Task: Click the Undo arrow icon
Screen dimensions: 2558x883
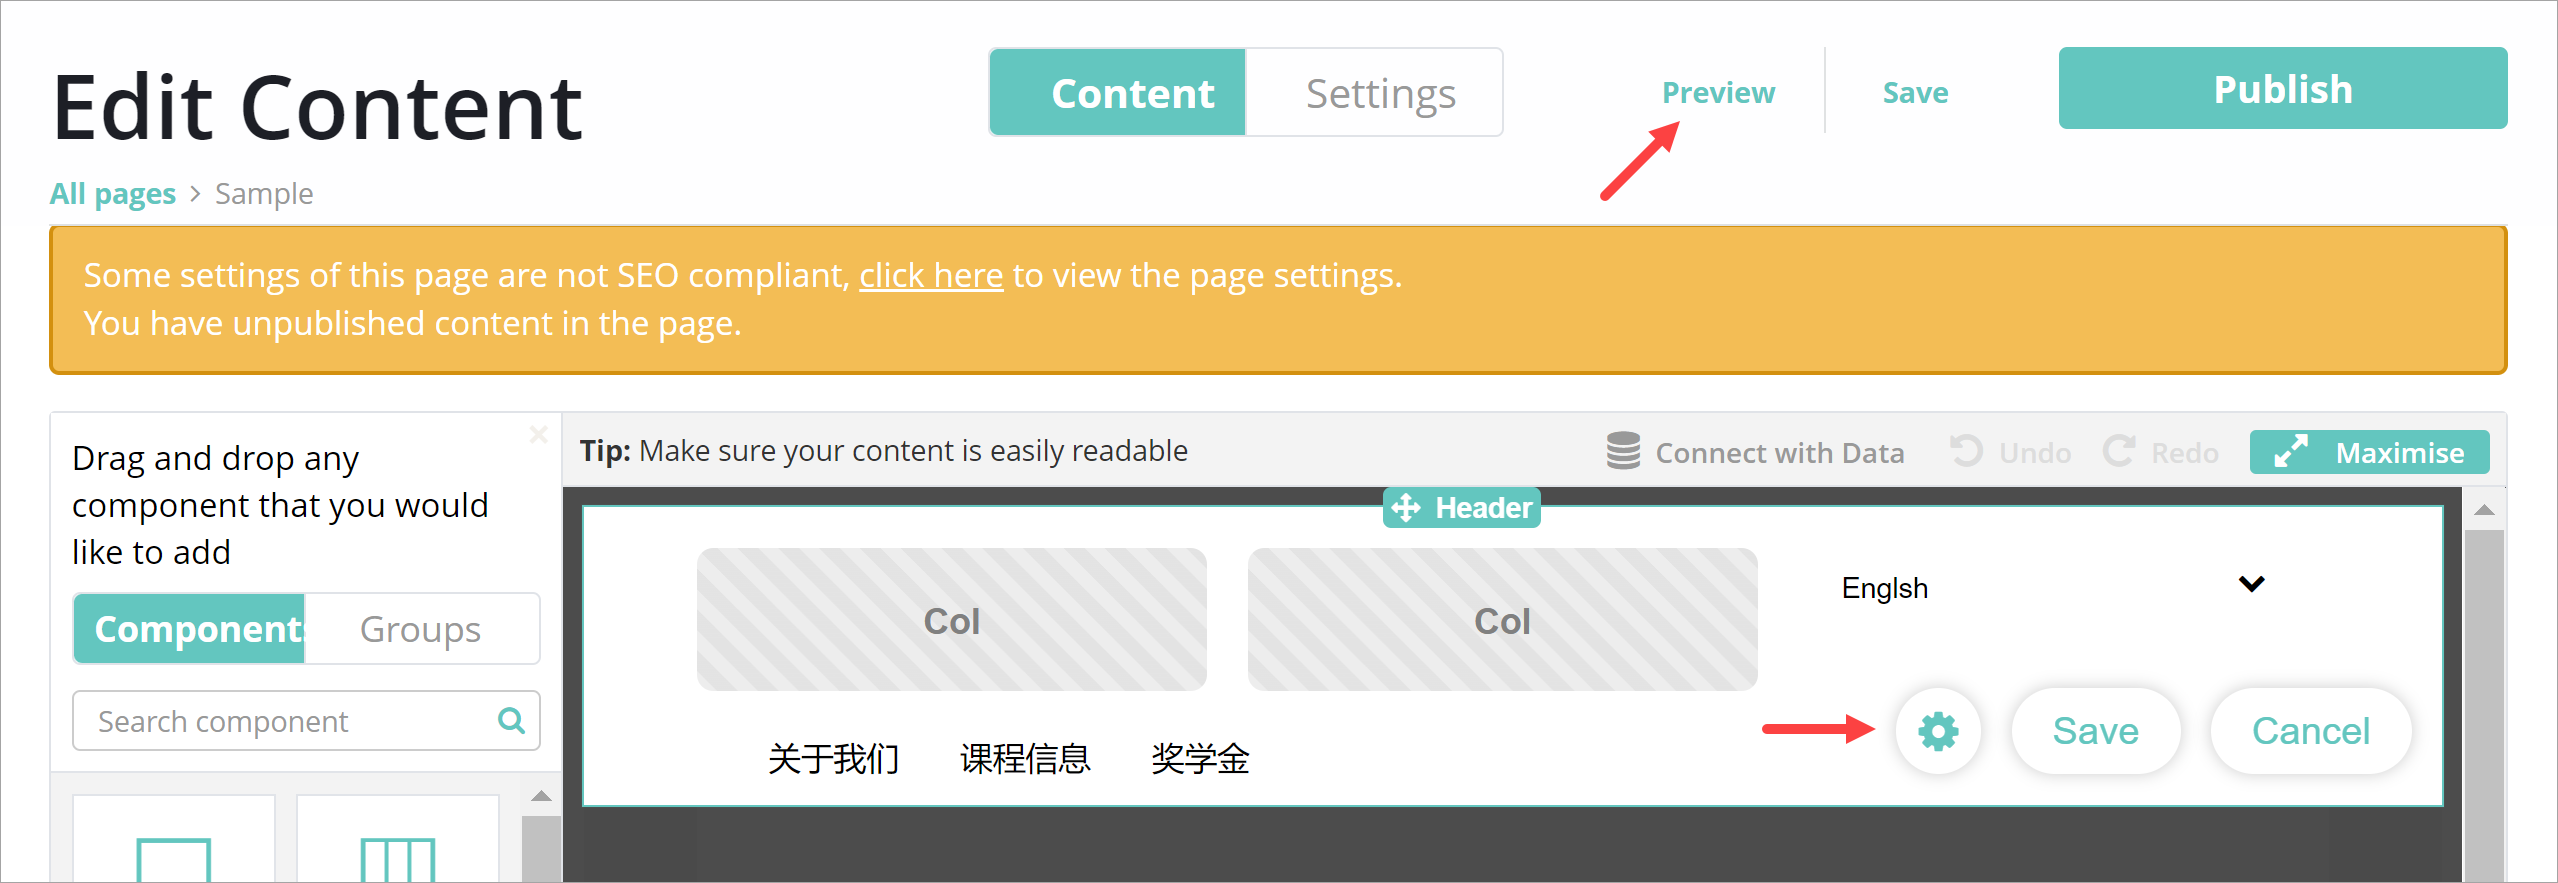Action: (x=1966, y=451)
